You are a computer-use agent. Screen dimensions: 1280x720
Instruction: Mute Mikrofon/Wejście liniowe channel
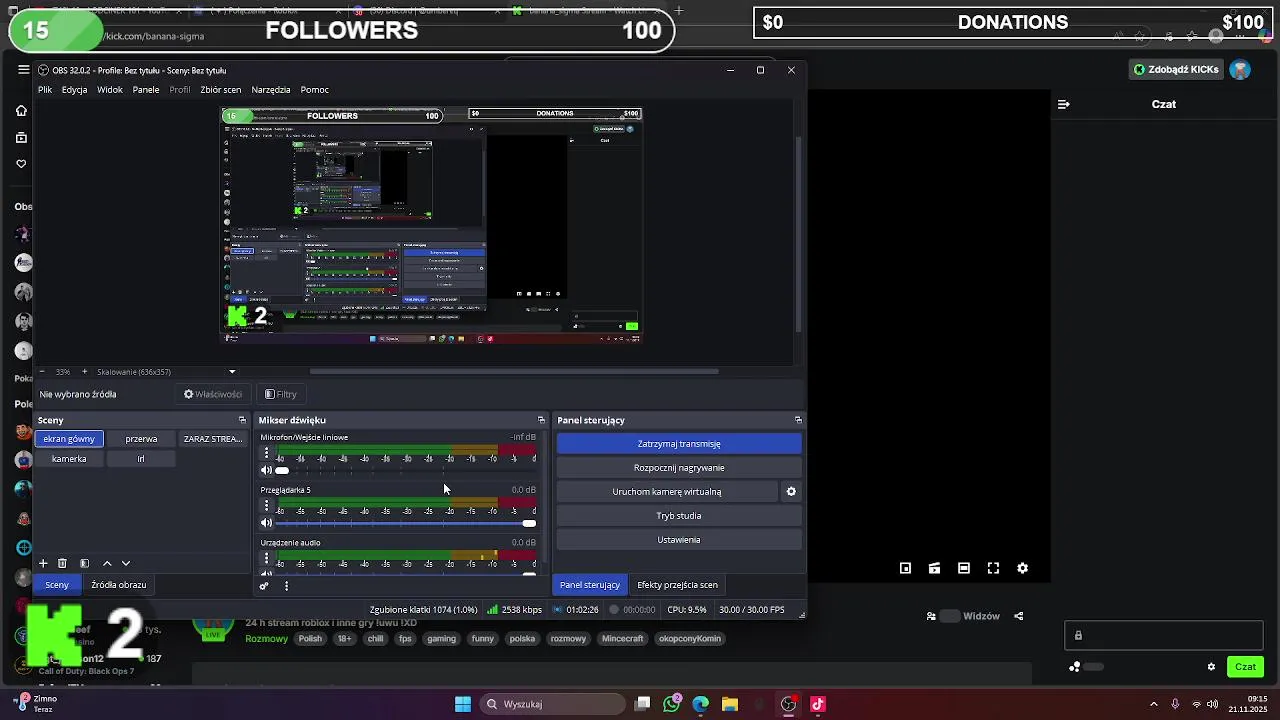point(266,470)
